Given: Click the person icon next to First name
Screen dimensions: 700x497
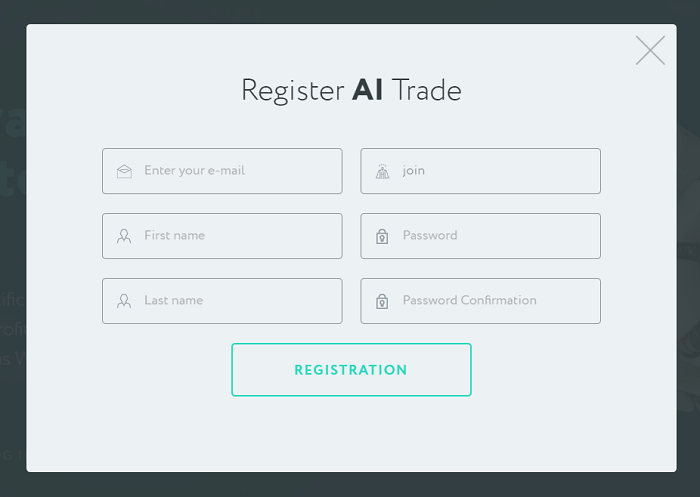Looking at the screenshot, I should click(124, 237).
